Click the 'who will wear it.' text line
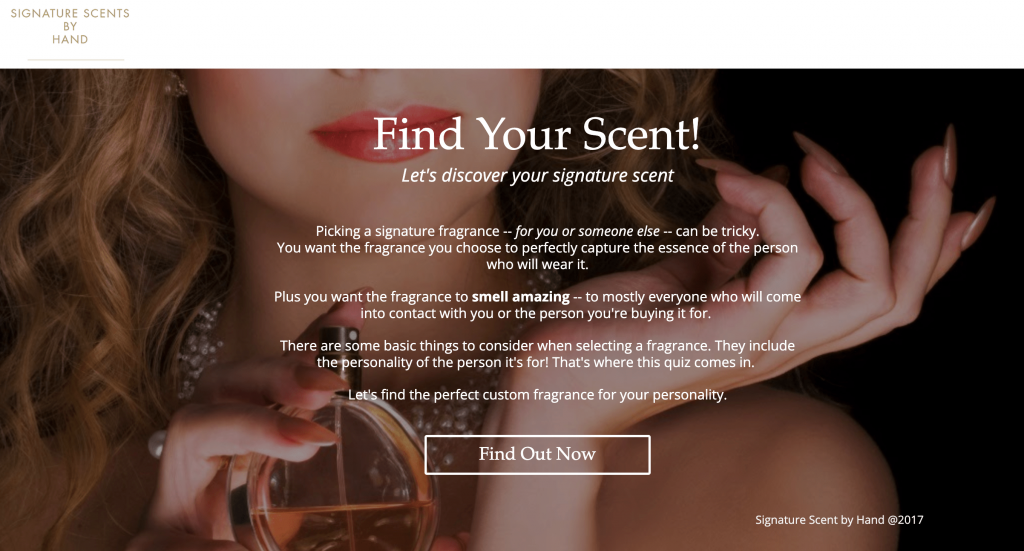1024x551 pixels. click(x=537, y=264)
